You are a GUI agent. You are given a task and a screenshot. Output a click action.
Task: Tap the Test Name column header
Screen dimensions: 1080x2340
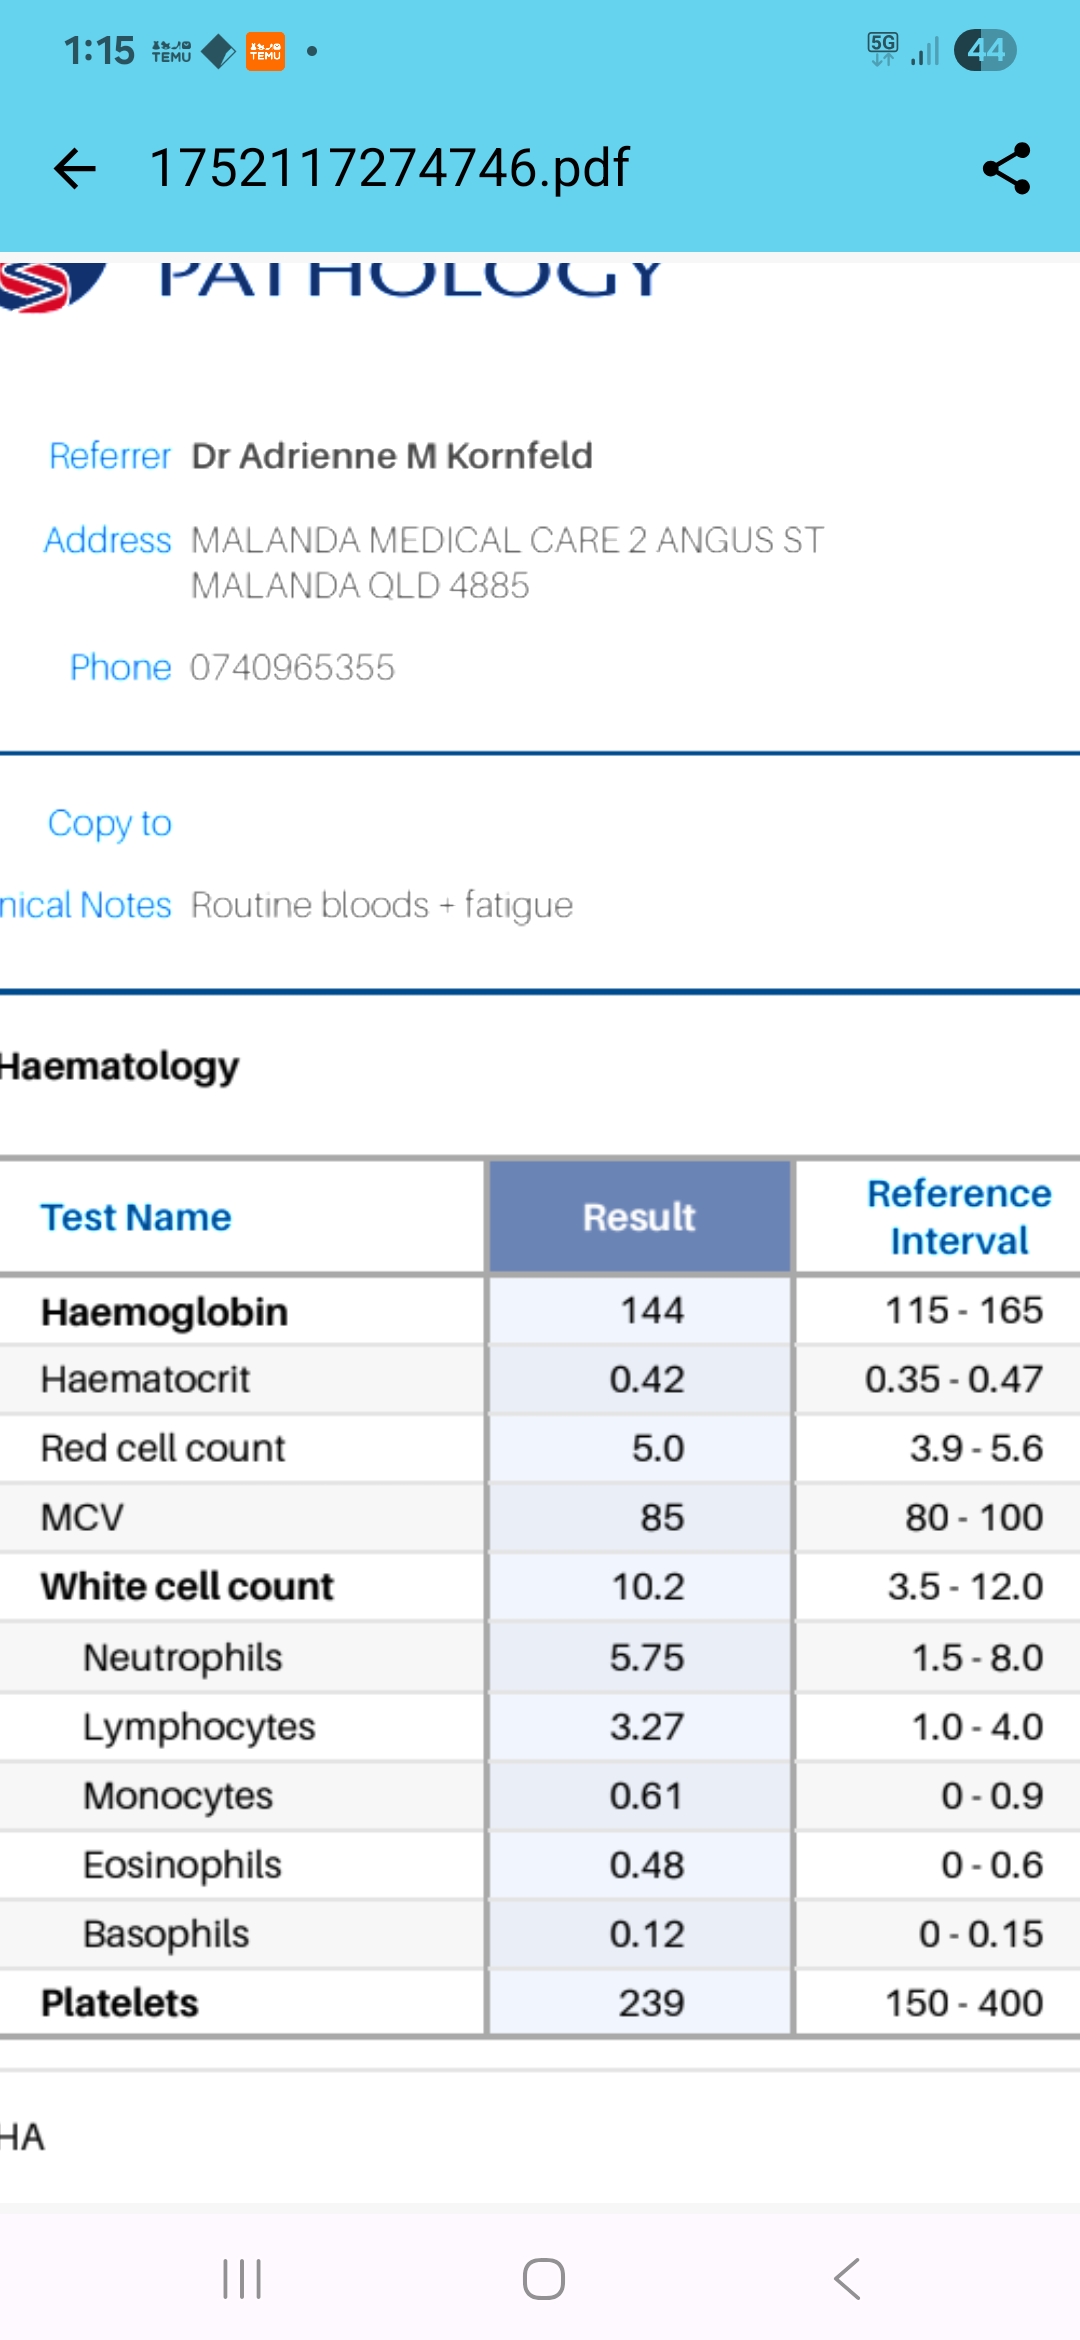pos(136,1217)
